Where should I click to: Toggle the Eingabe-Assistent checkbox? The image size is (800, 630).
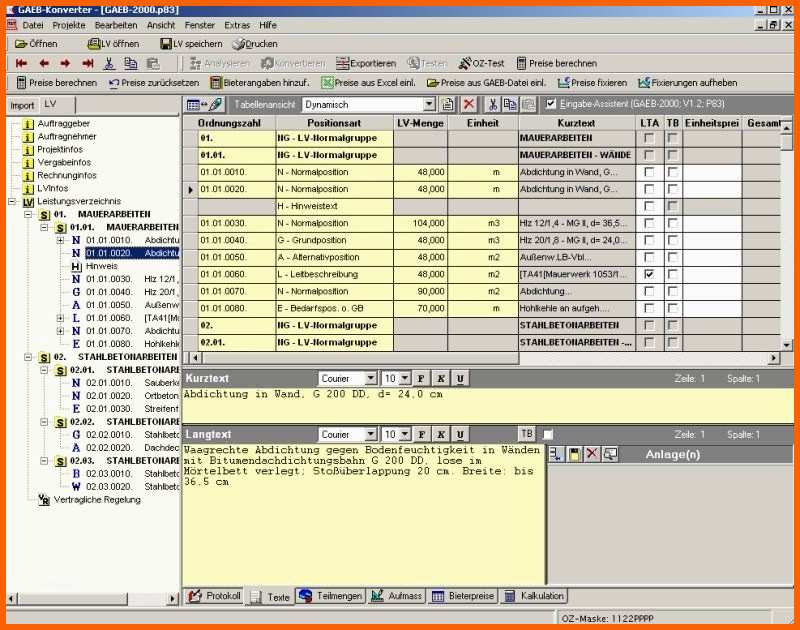tap(551, 104)
